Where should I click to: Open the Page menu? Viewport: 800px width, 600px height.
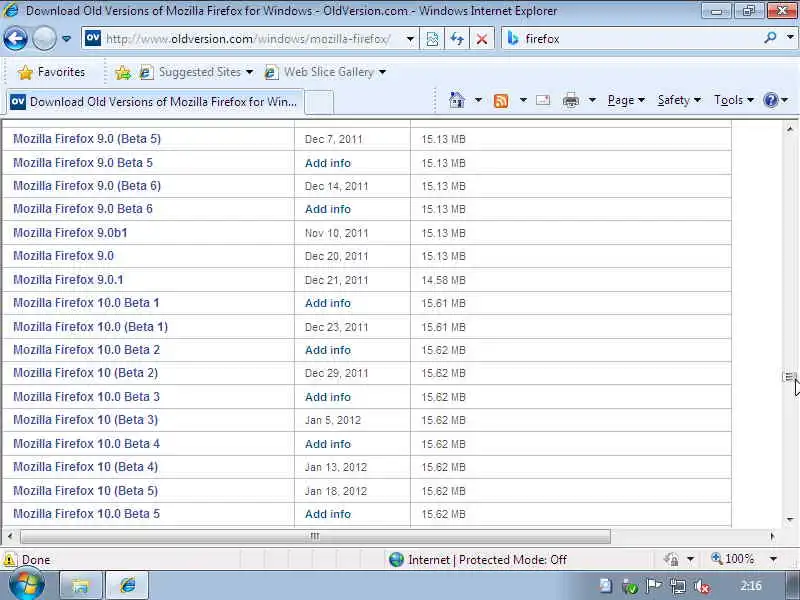[x=626, y=100]
